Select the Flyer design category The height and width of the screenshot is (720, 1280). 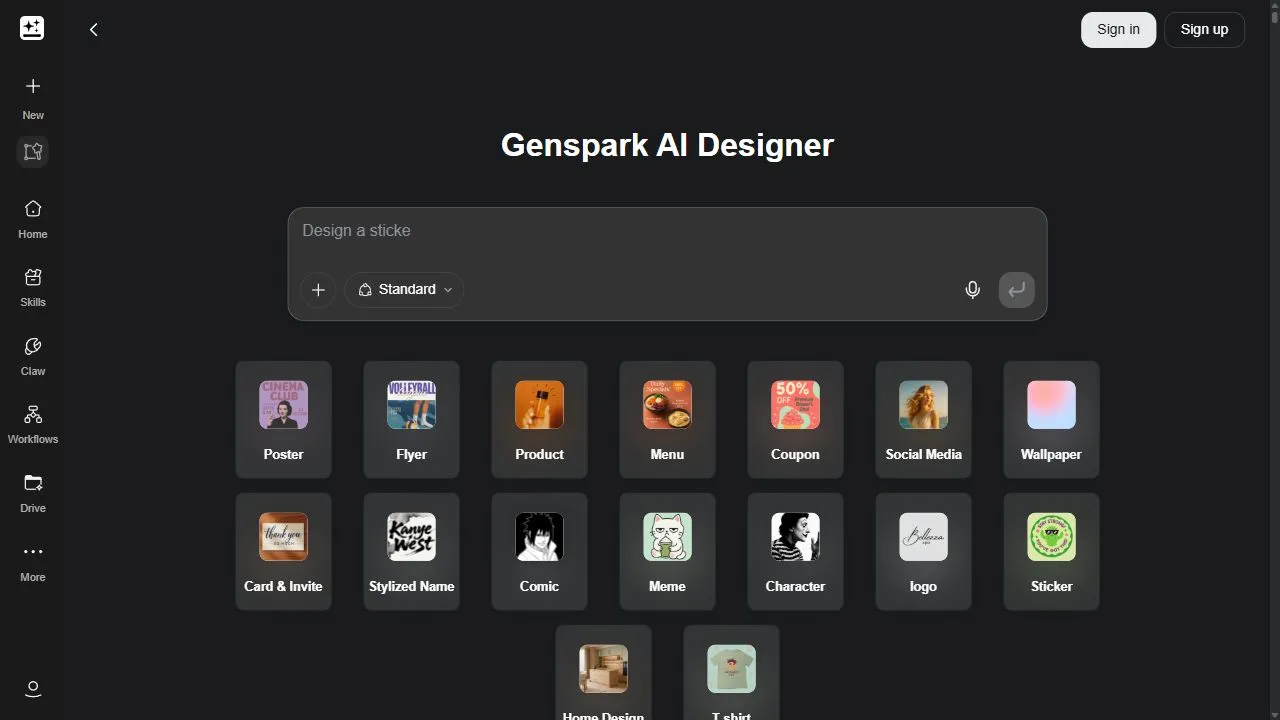click(x=411, y=420)
